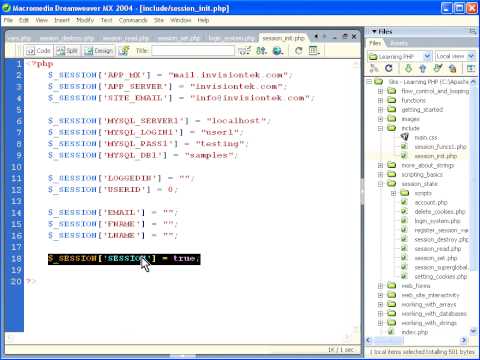Screen dimensions: 480x360
Task: Expand the more_about_strings folder
Action: (x=380, y=165)
